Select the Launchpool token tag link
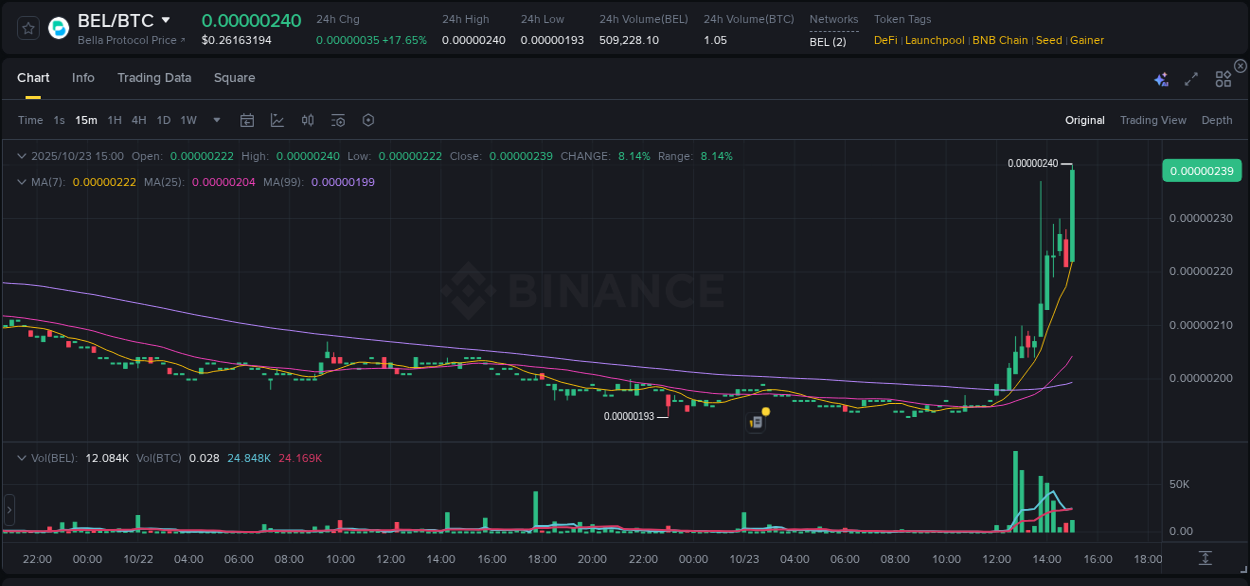The image size is (1250, 586). pos(934,40)
